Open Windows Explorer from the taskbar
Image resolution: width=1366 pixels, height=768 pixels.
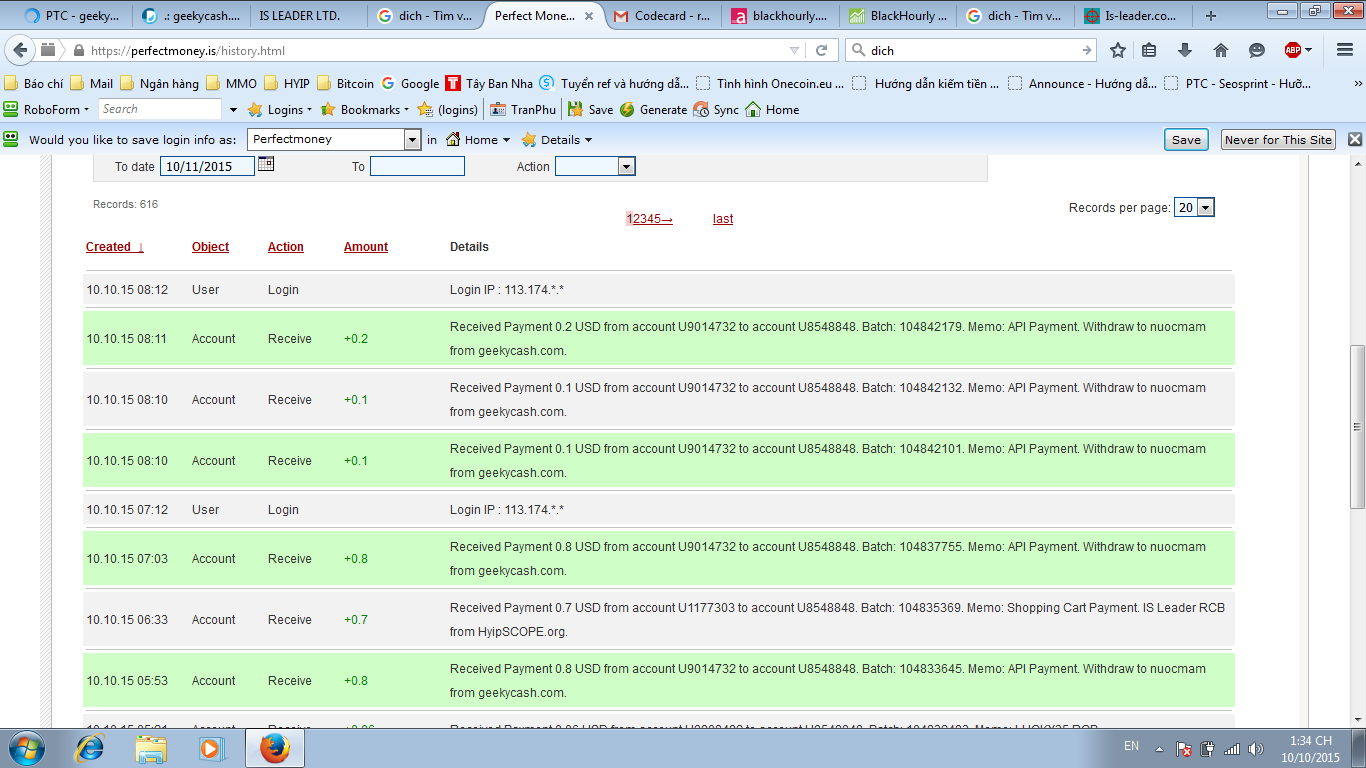151,748
